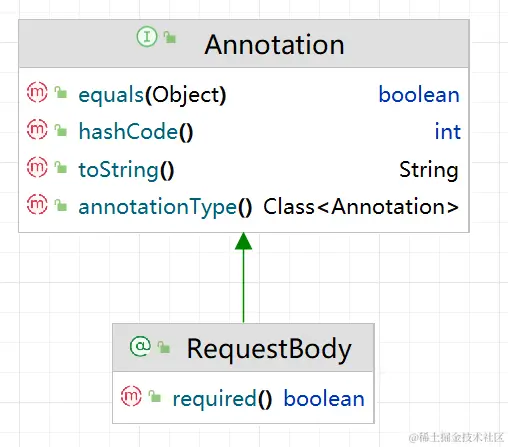This screenshot has width=508, height=447.
Task: Click the Class<Annotation> return type
Action: coord(361,206)
